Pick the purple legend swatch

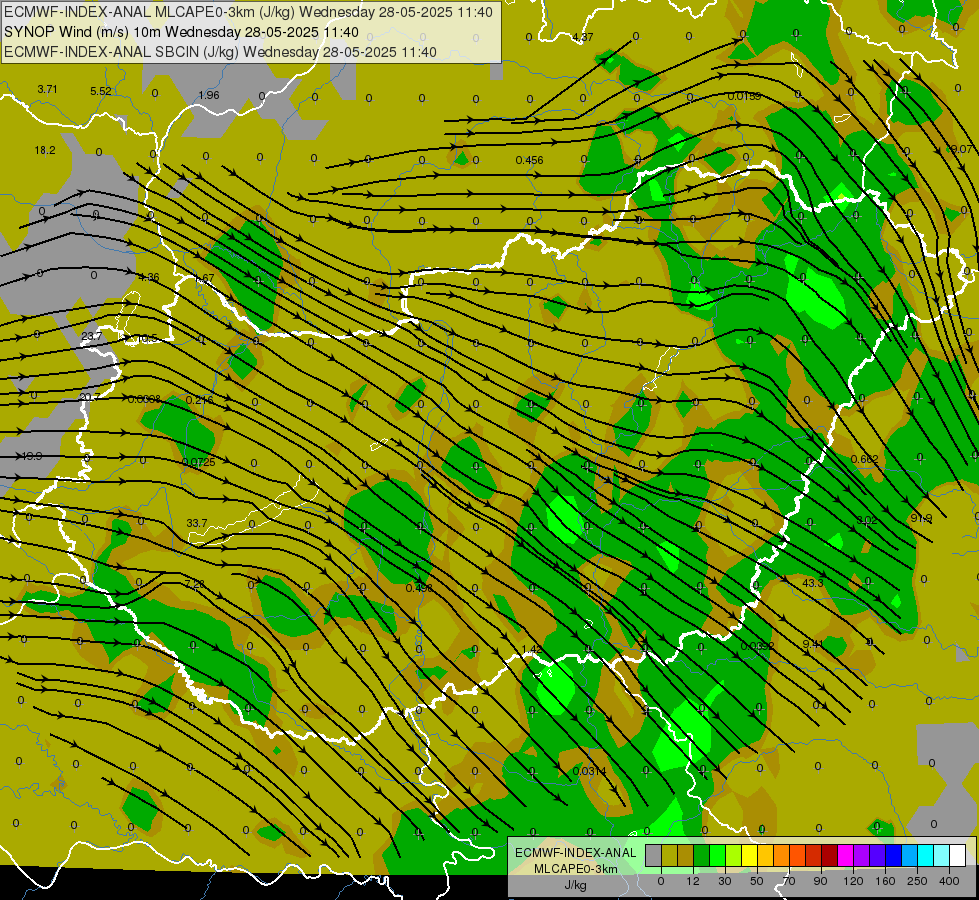pyautogui.click(x=862, y=855)
